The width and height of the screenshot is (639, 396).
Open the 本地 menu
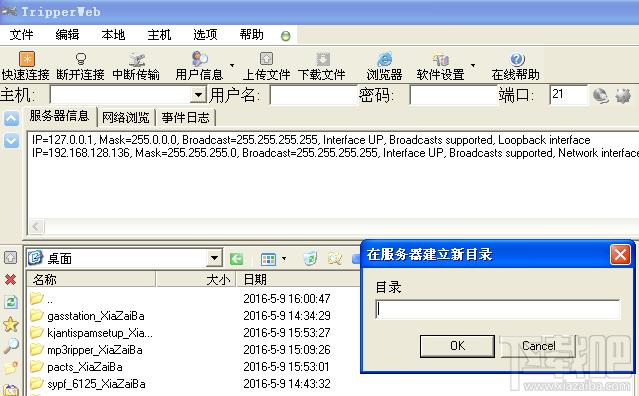click(113, 35)
